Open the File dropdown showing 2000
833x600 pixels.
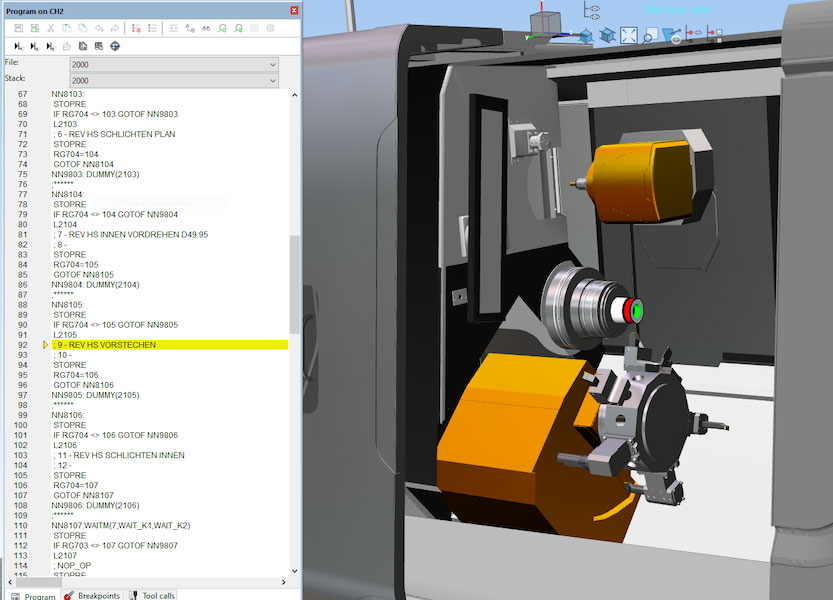(174, 64)
